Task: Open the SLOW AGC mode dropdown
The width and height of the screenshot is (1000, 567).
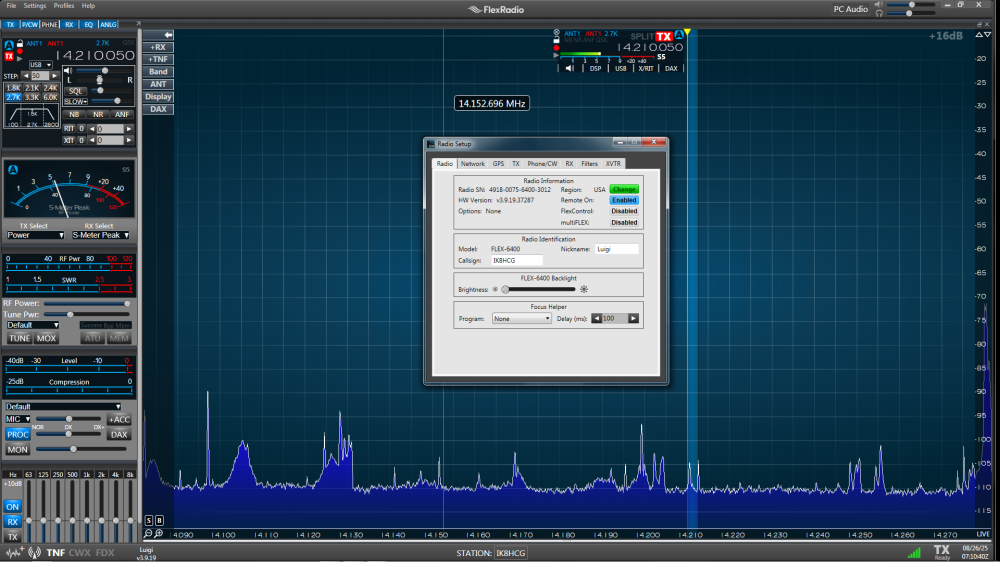Action: [x=75, y=101]
